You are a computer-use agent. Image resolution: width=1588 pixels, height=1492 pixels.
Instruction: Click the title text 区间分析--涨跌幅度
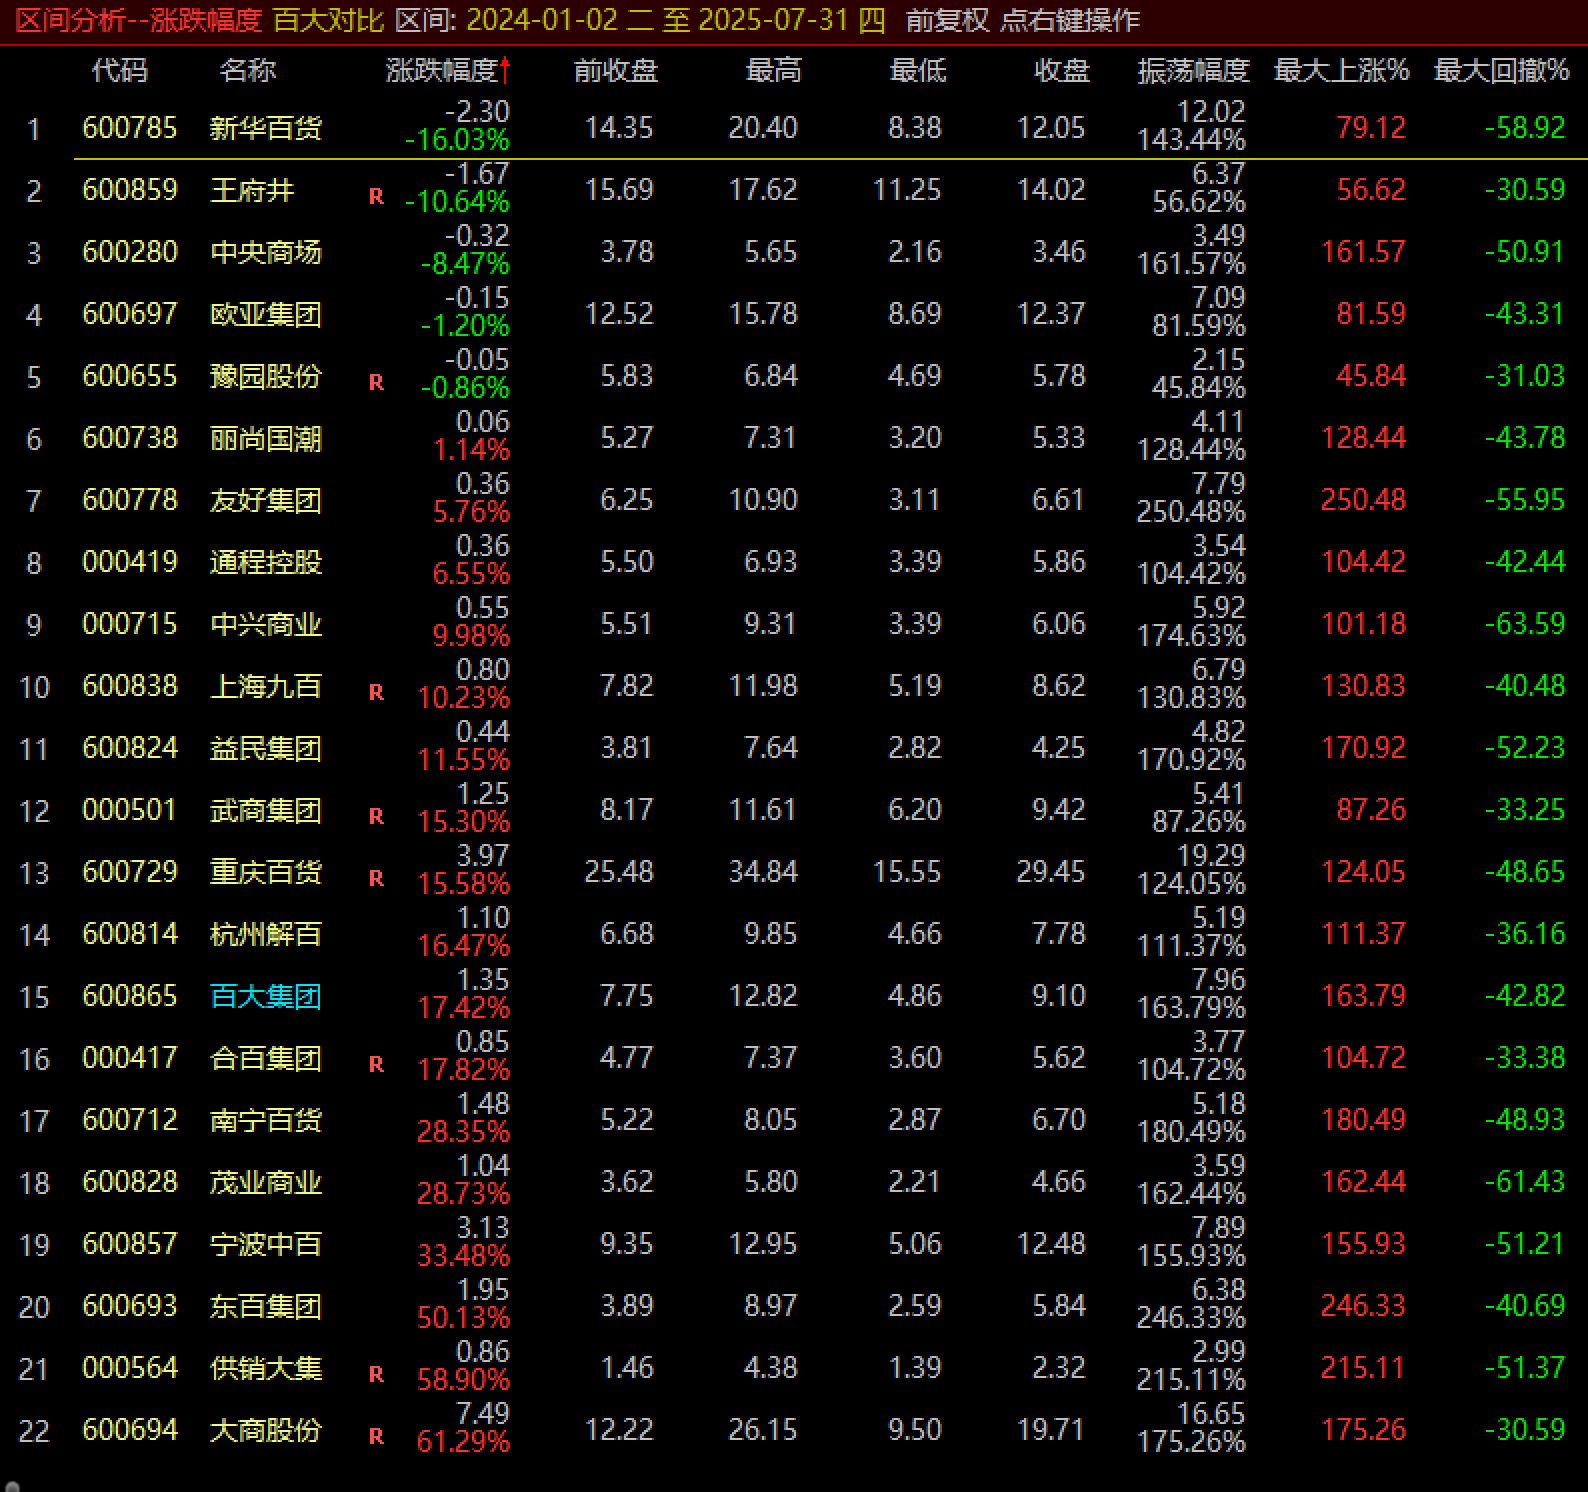click(x=139, y=20)
